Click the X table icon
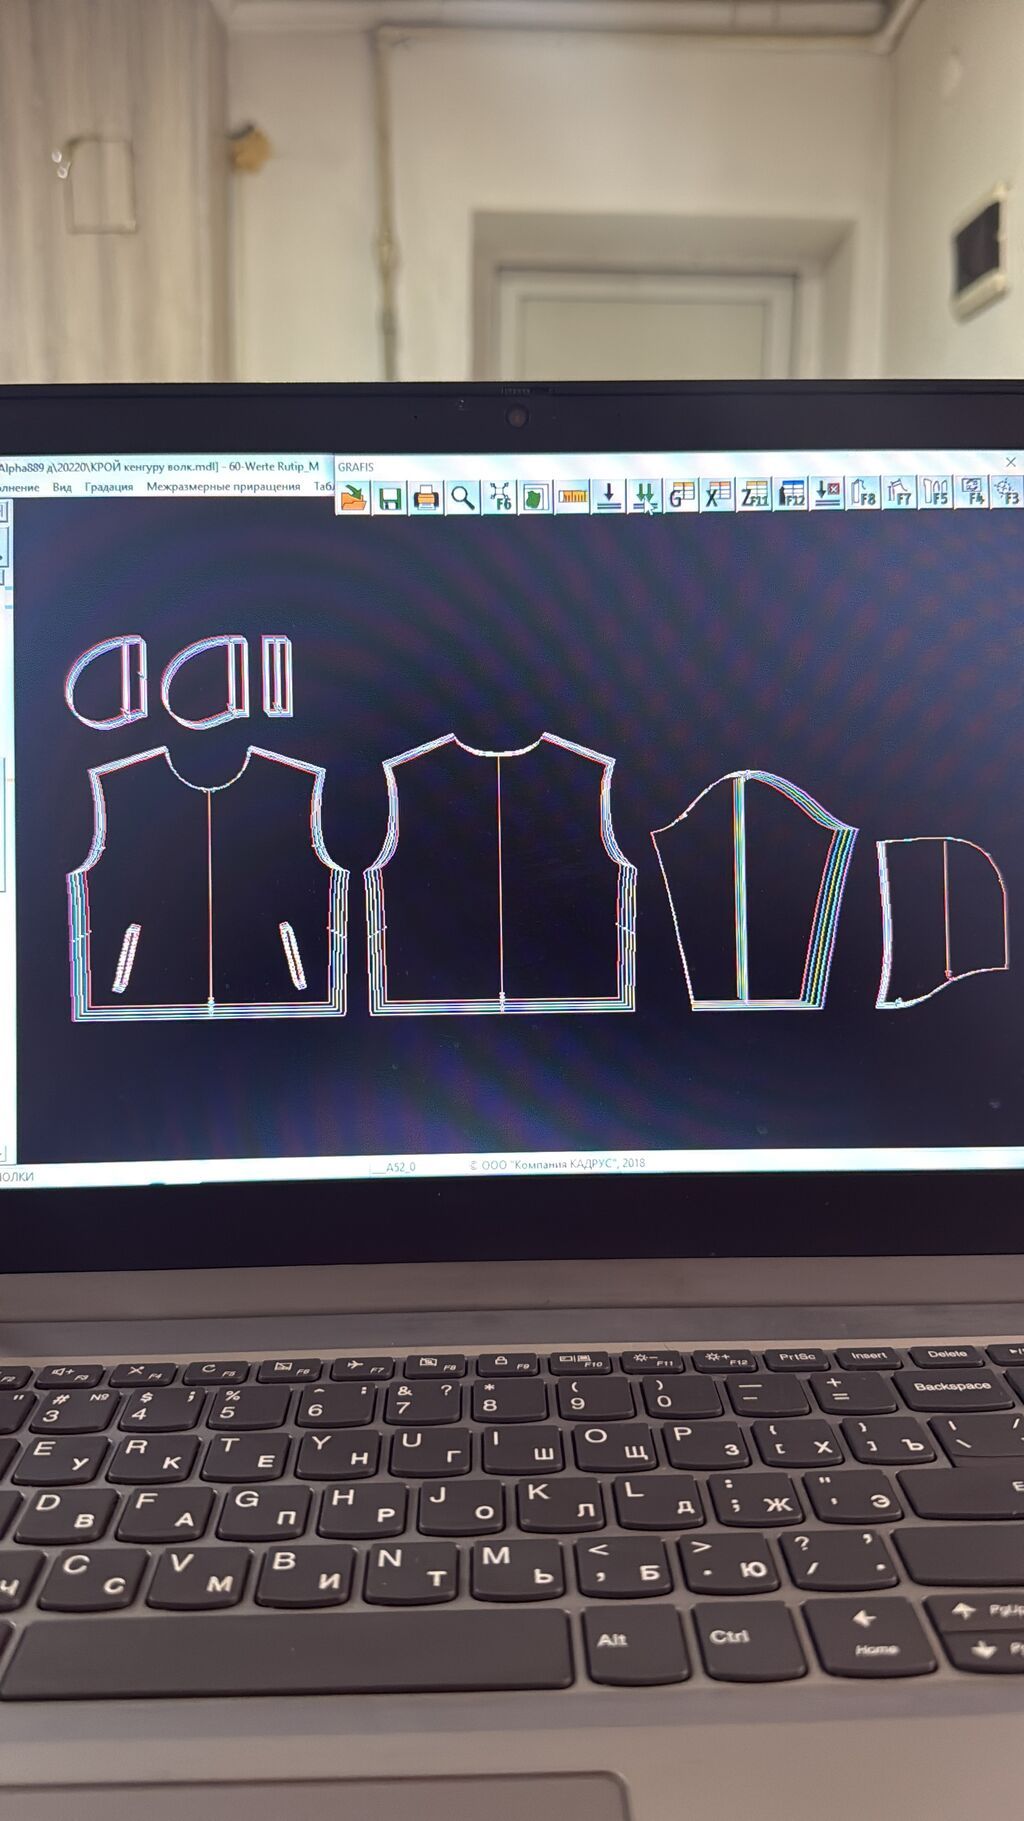 (717, 494)
